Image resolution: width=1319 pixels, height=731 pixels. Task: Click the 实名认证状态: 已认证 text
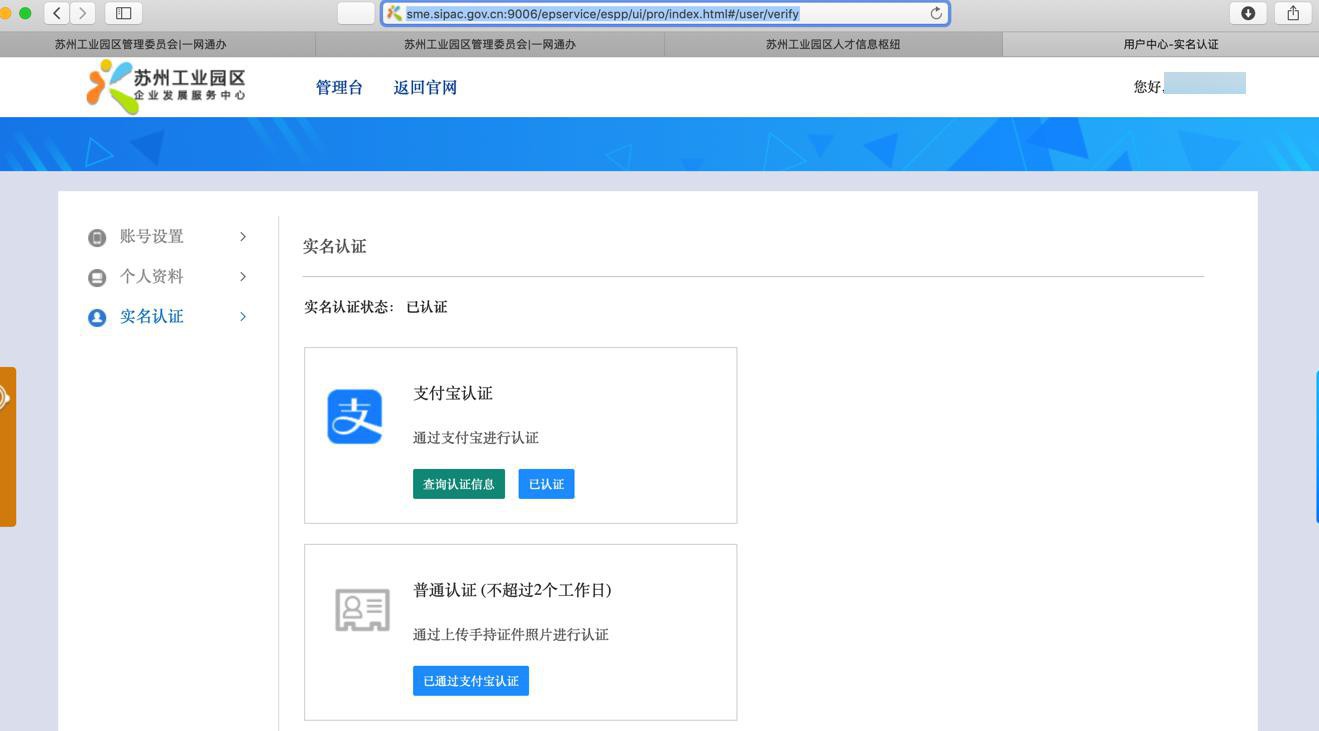pos(376,307)
